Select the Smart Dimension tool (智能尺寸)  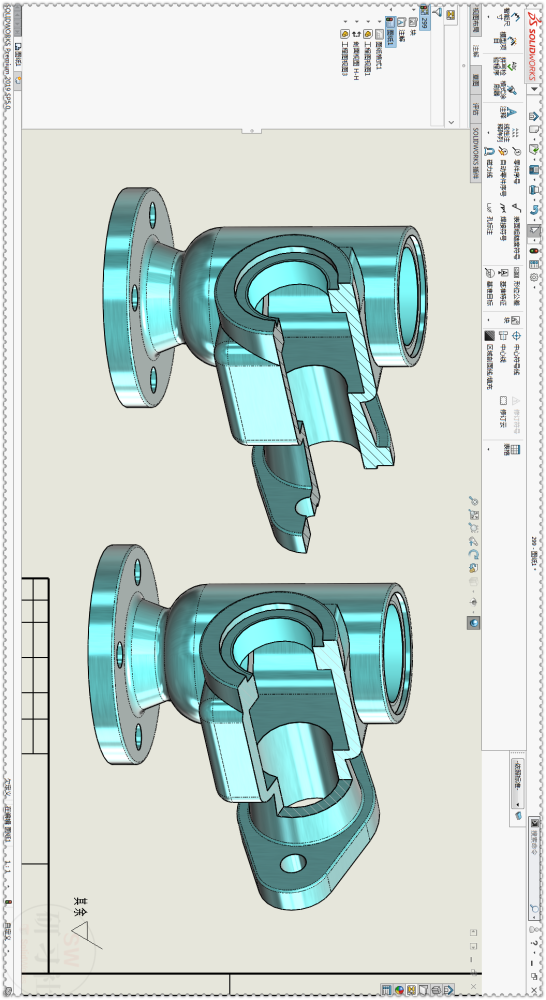(x=510, y=17)
